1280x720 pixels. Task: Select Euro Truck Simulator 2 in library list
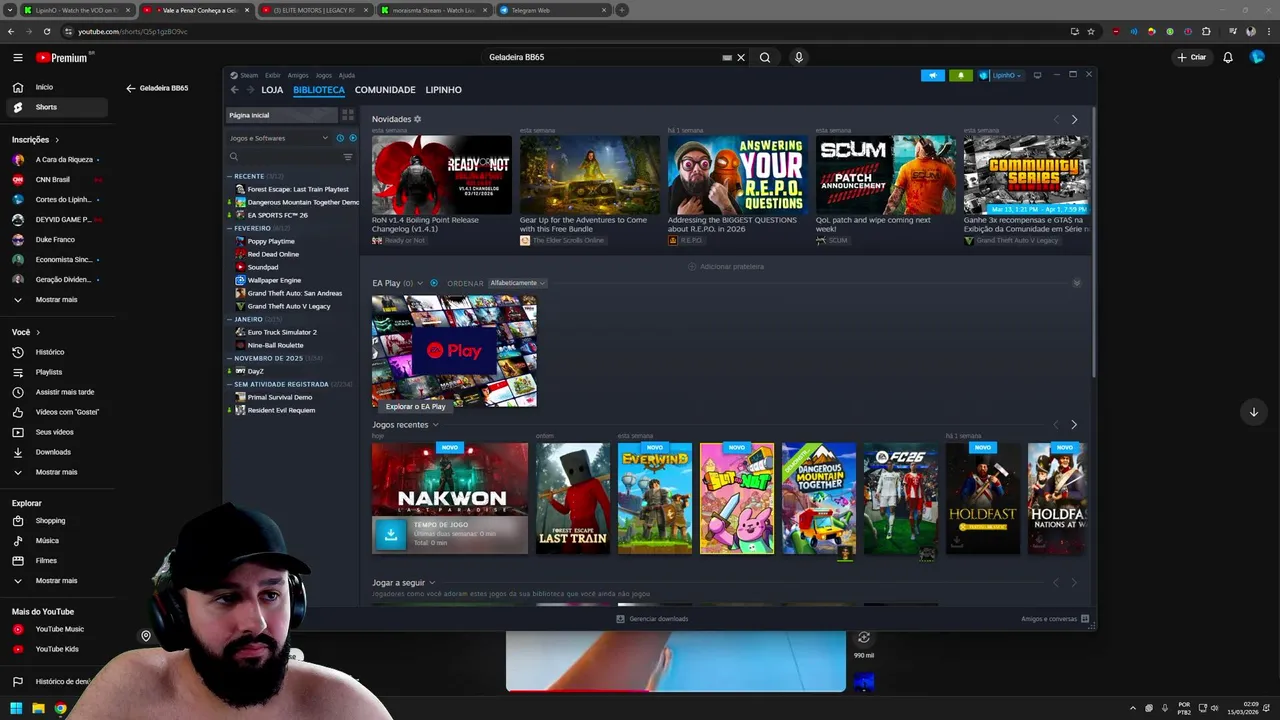click(x=282, y=332)
